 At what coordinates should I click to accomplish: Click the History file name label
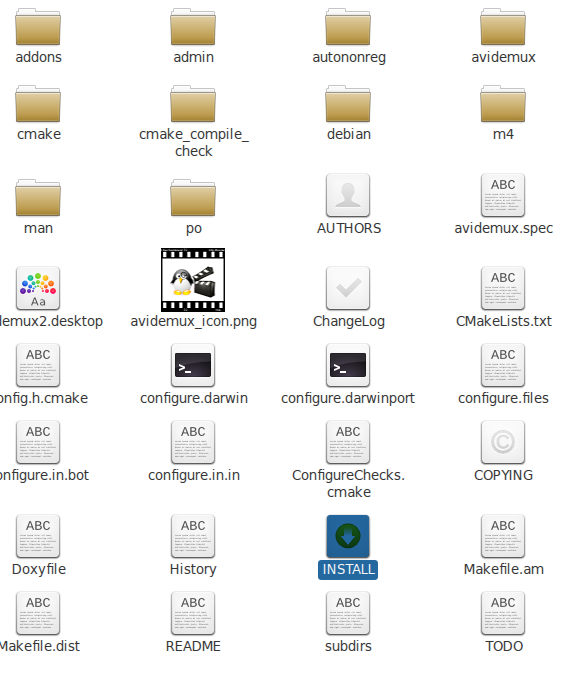193,569
